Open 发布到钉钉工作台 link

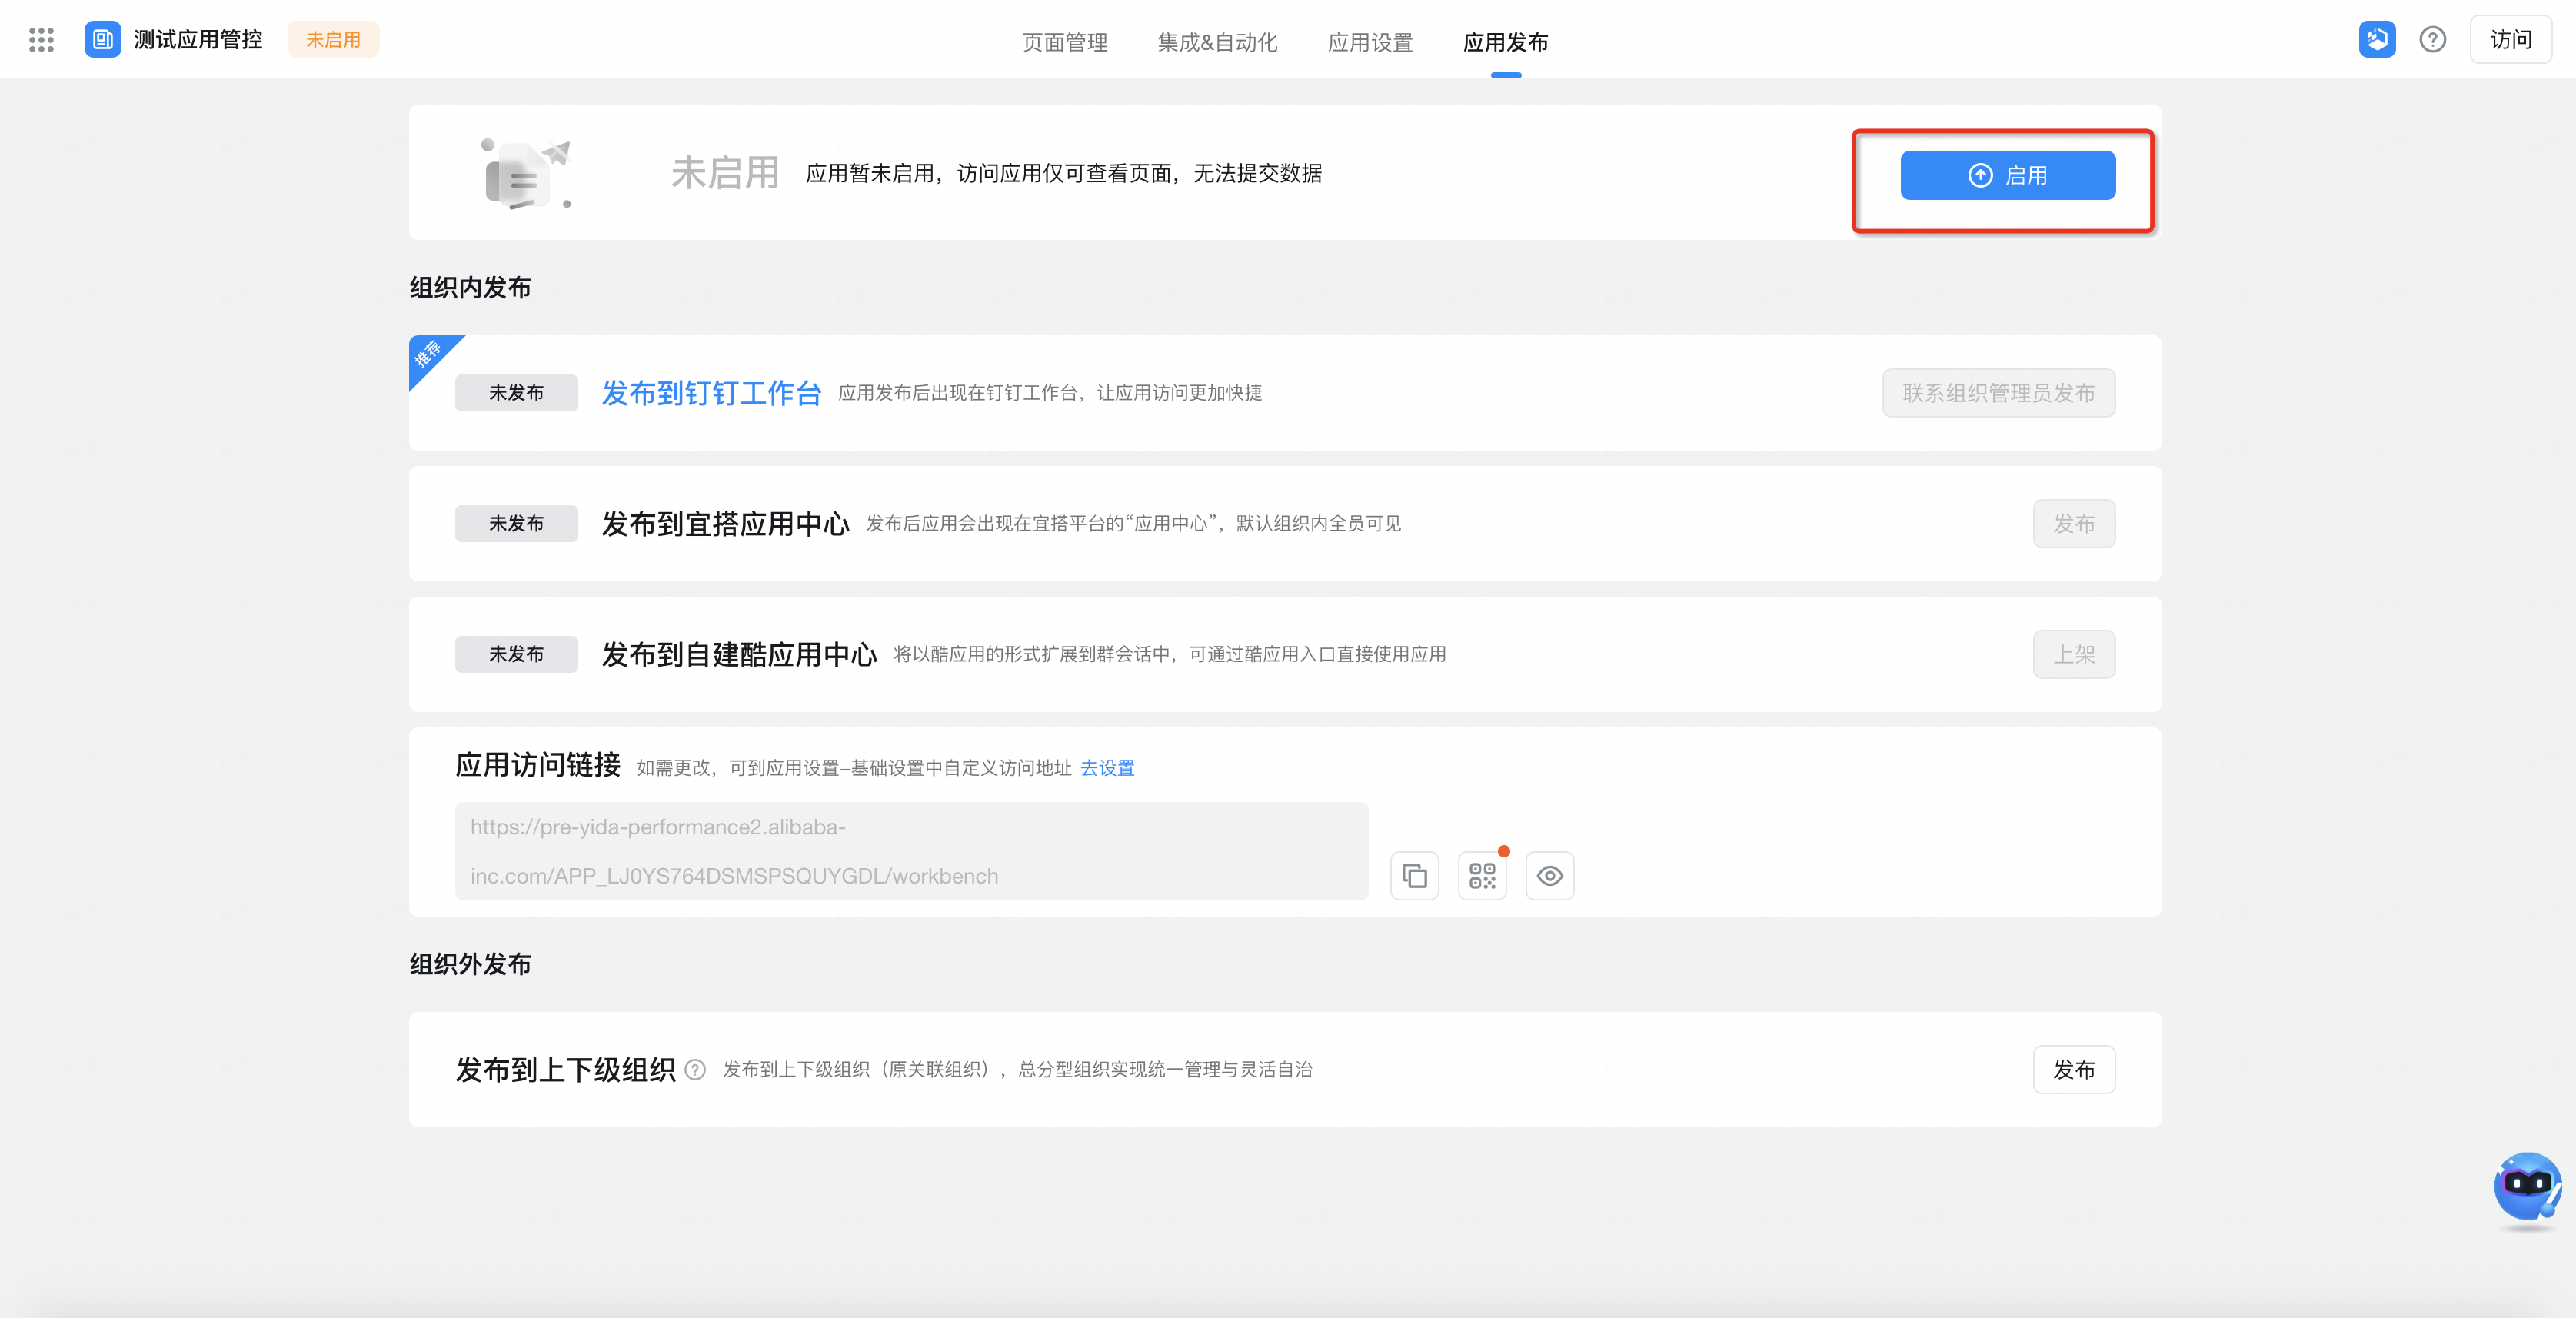[711, 393]
